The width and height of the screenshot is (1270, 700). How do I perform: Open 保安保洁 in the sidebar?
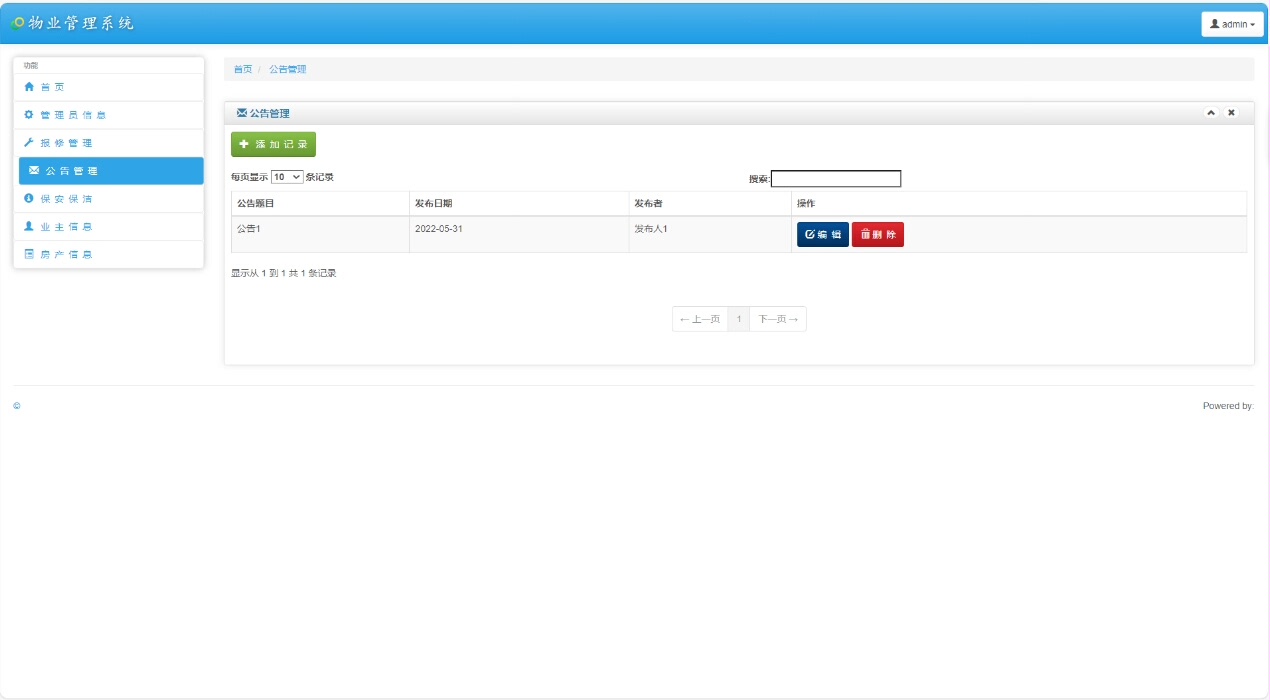[x=108, y=199]
